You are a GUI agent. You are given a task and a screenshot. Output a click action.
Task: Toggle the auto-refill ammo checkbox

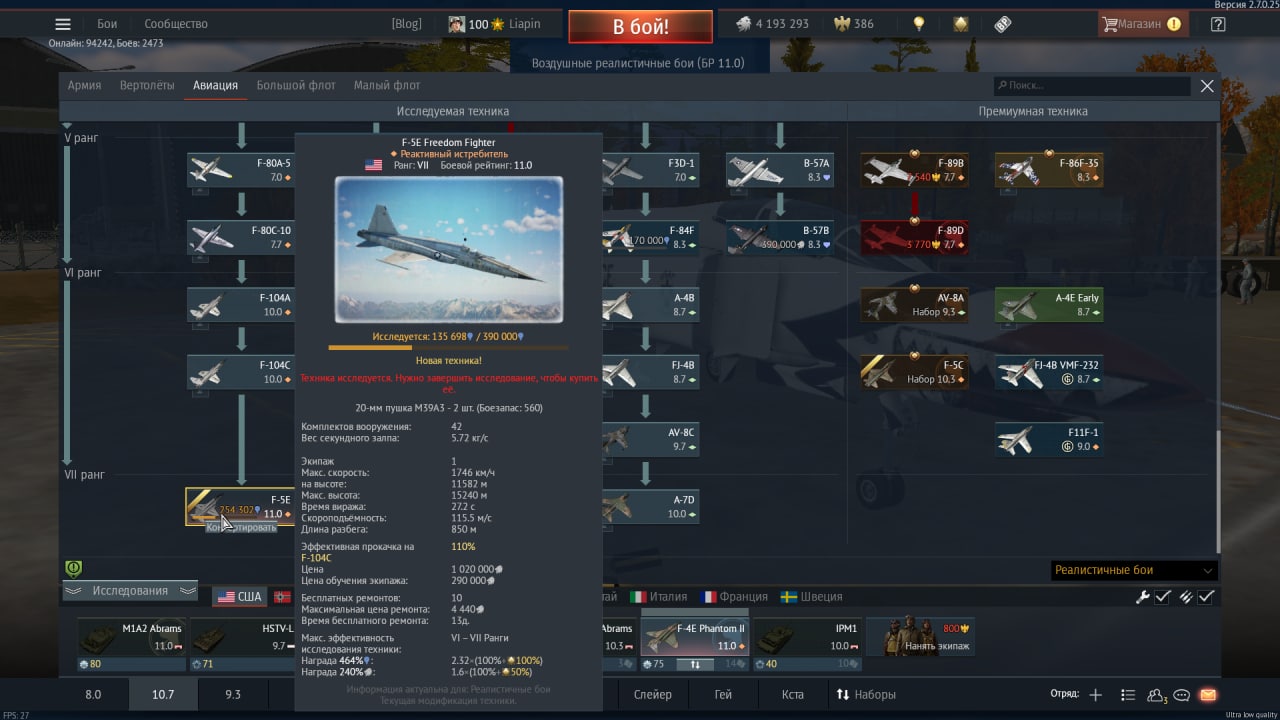(x=1207, y=597)
